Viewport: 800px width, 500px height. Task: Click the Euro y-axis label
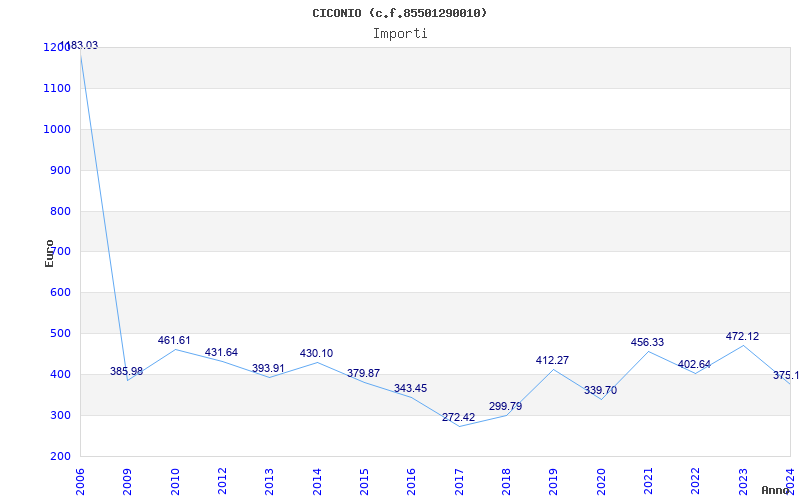click(x=49, y=254)
